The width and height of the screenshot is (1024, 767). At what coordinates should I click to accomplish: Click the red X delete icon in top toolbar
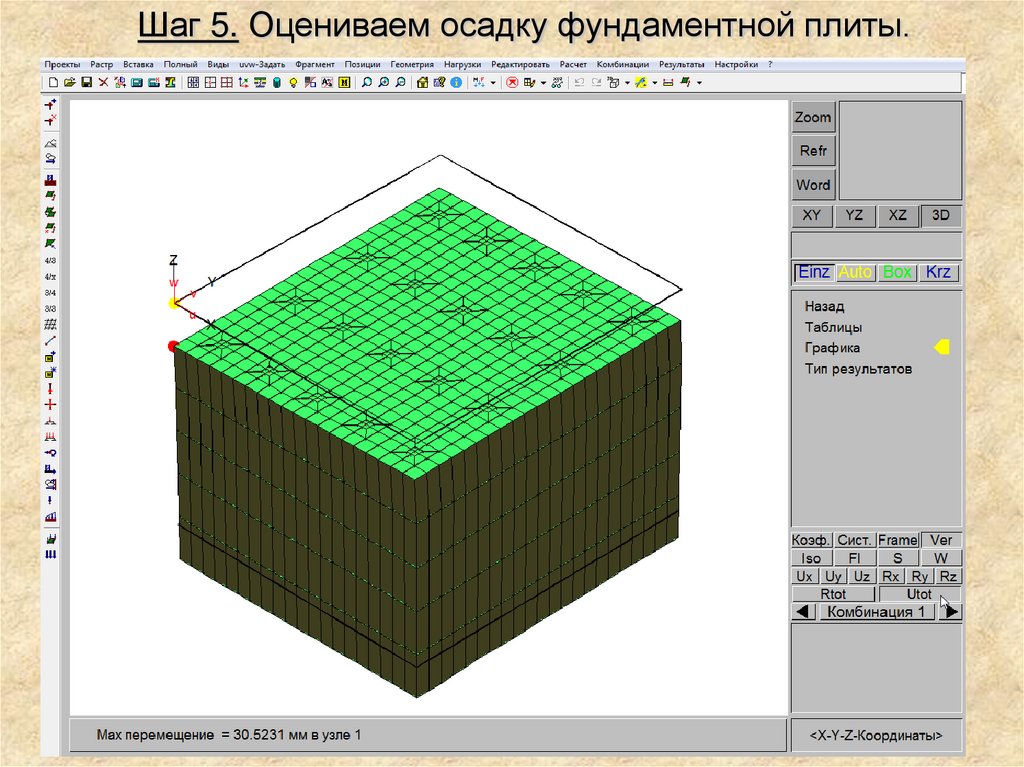(103, 82)
